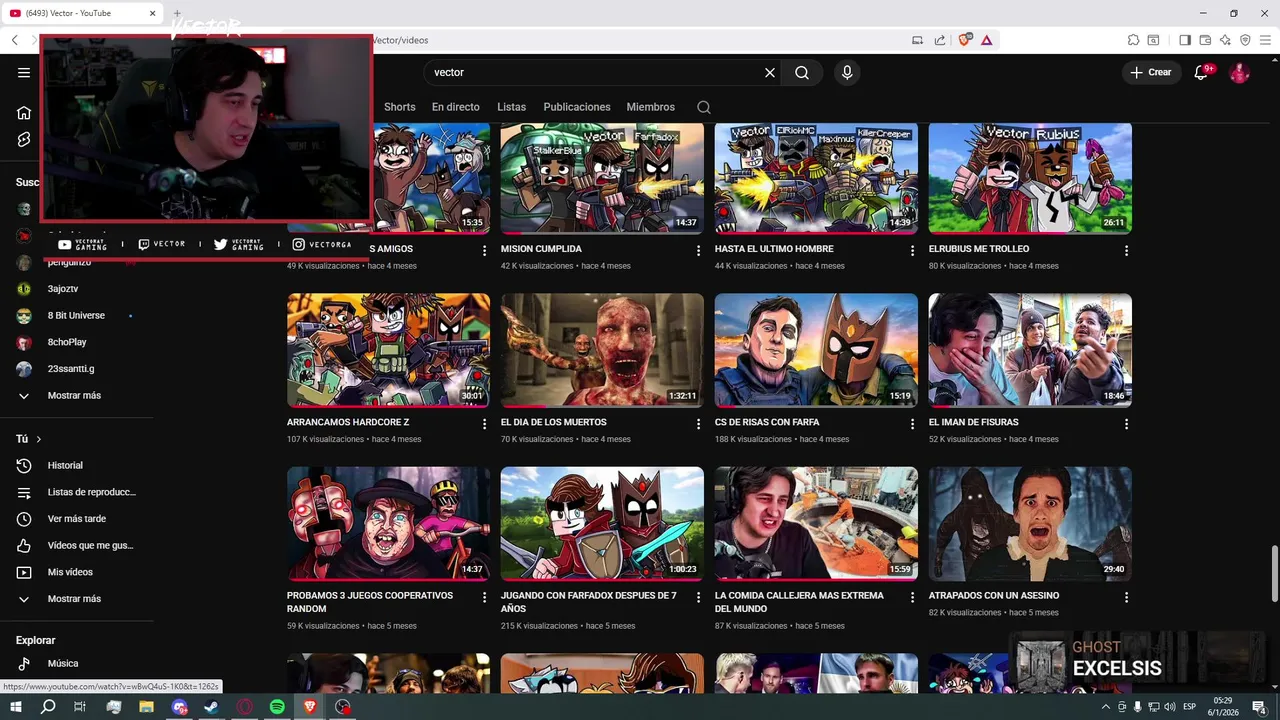Toggle the Brave sidebar panel icon
The image size is (1280, 720).
[1185, 40]
